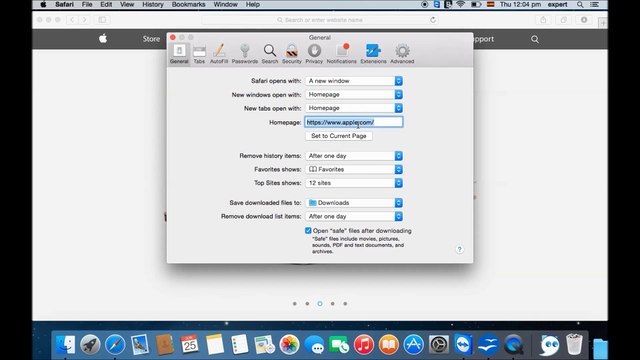
Task: Open Photos from the Dock
Action: [289, 344]
